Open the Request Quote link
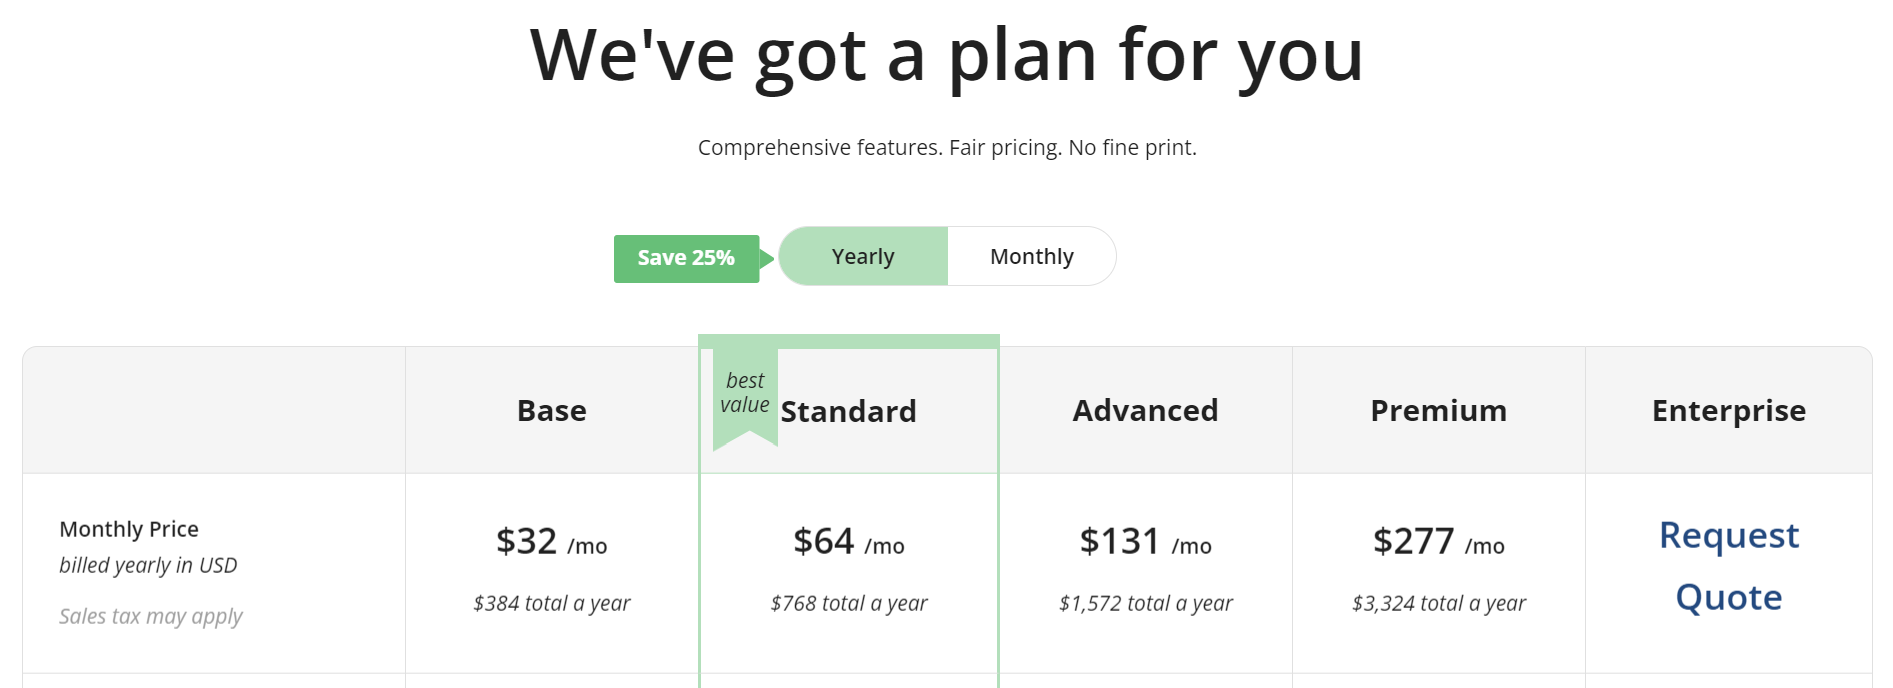Screen dimensions: 1893x688 (x=1728, y=566)
